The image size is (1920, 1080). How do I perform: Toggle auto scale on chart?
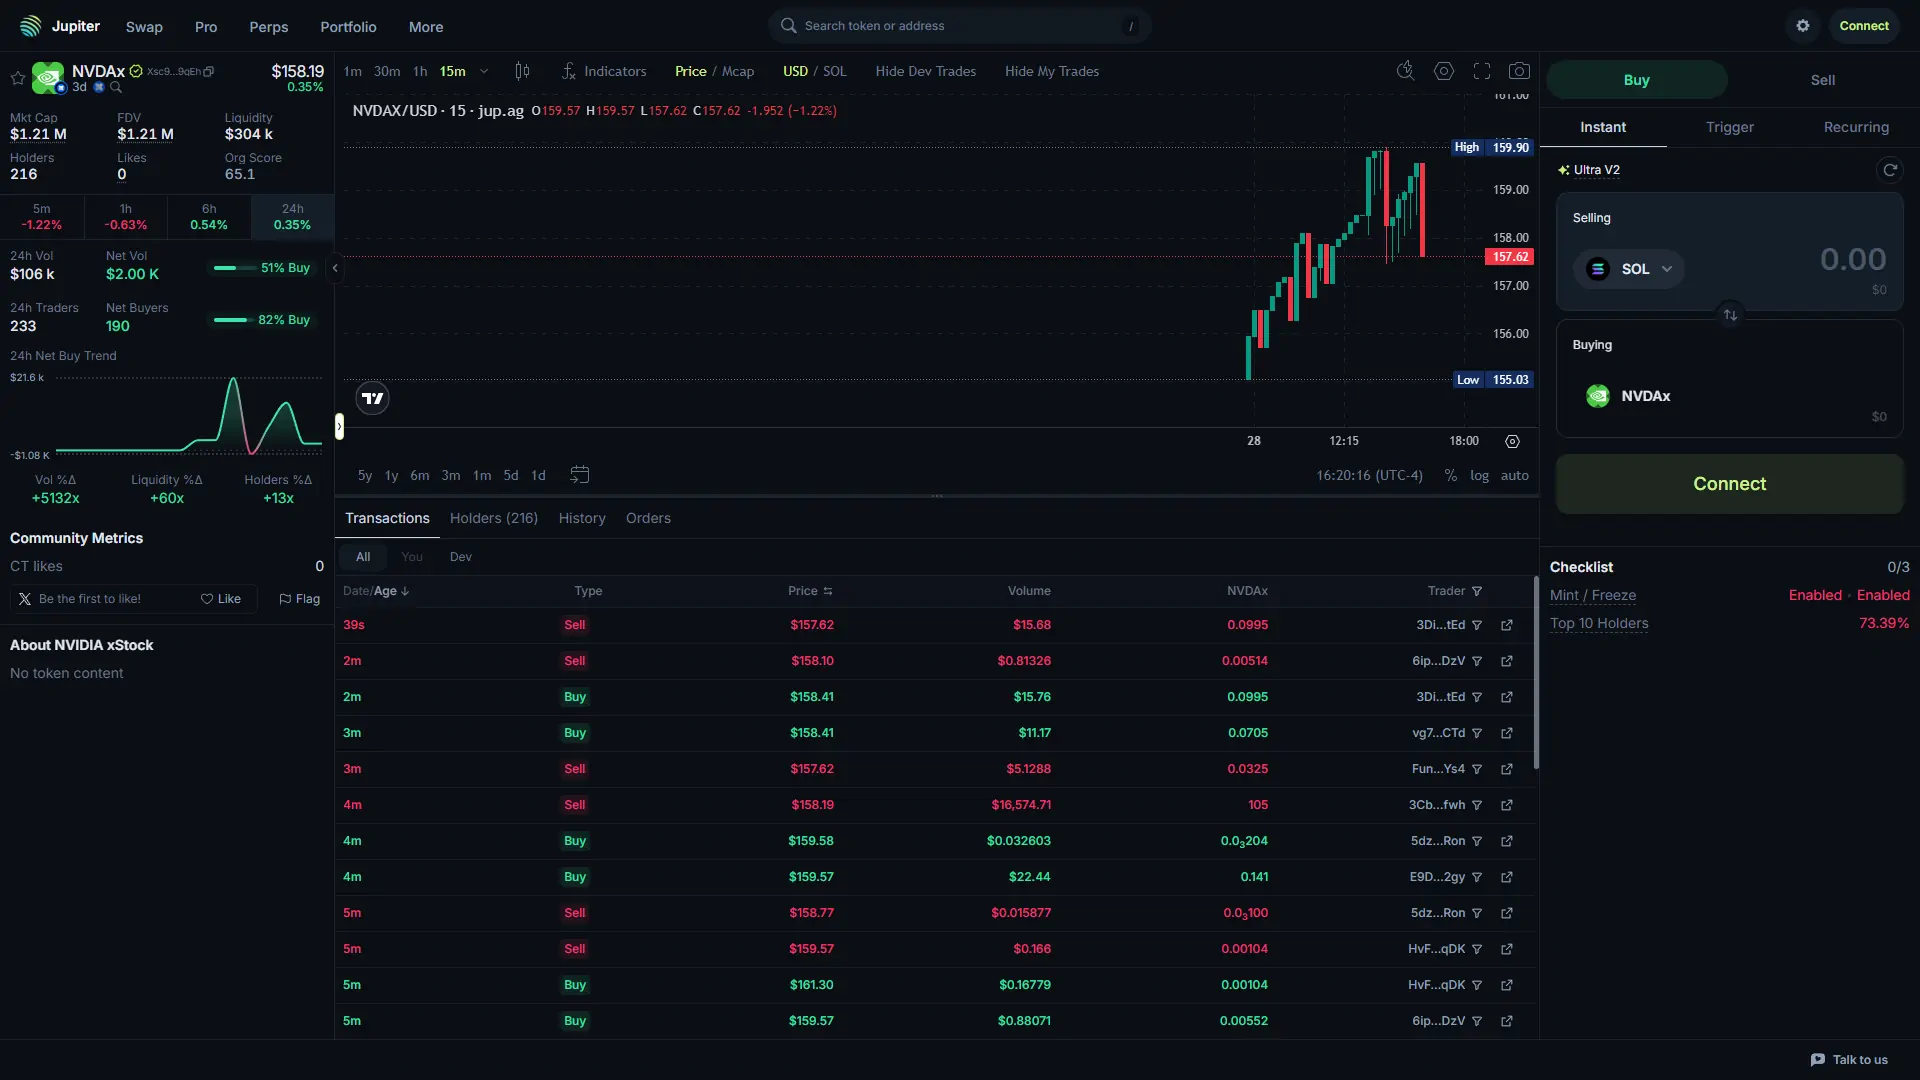[1514, 475]
